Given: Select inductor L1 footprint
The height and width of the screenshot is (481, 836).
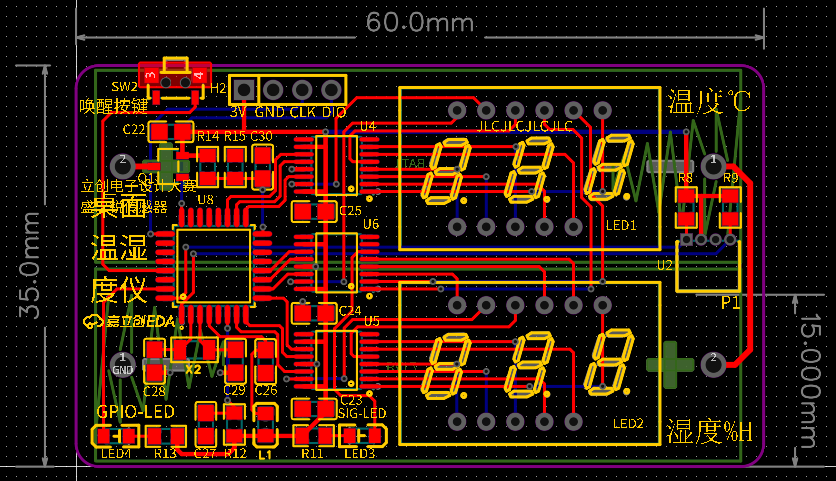Looking at the screenshot, I should point(265,425).
